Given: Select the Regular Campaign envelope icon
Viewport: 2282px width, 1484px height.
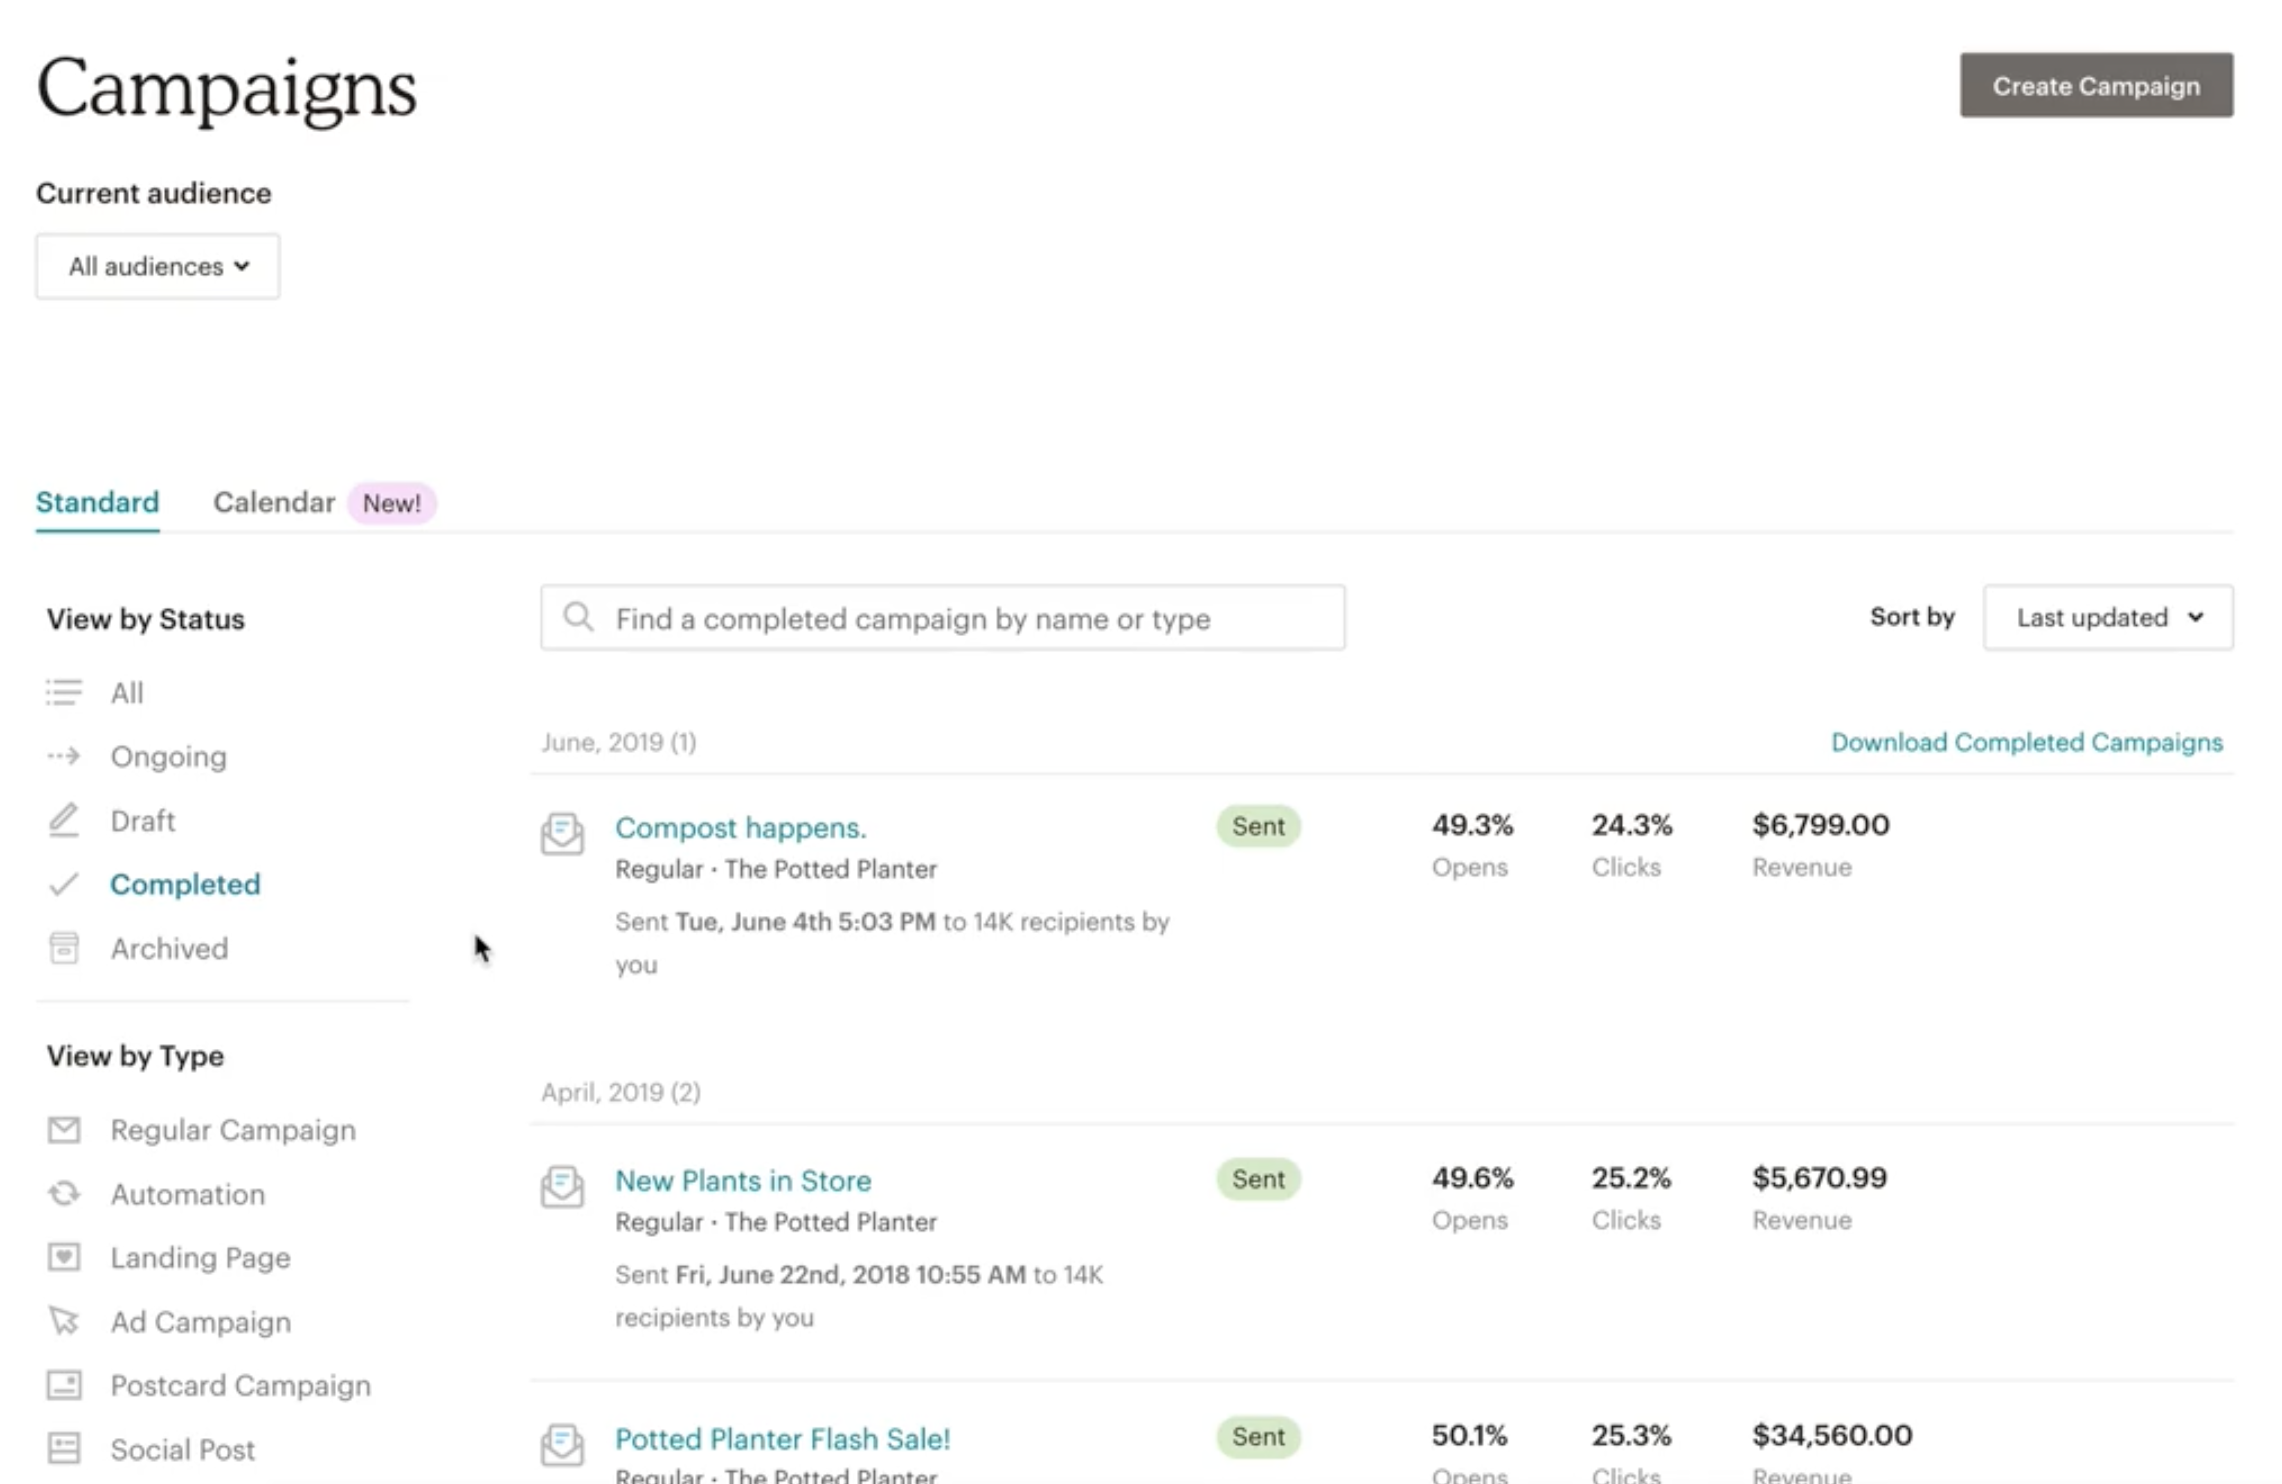Looking at the screenshot, I should (x=64, y=1129).
